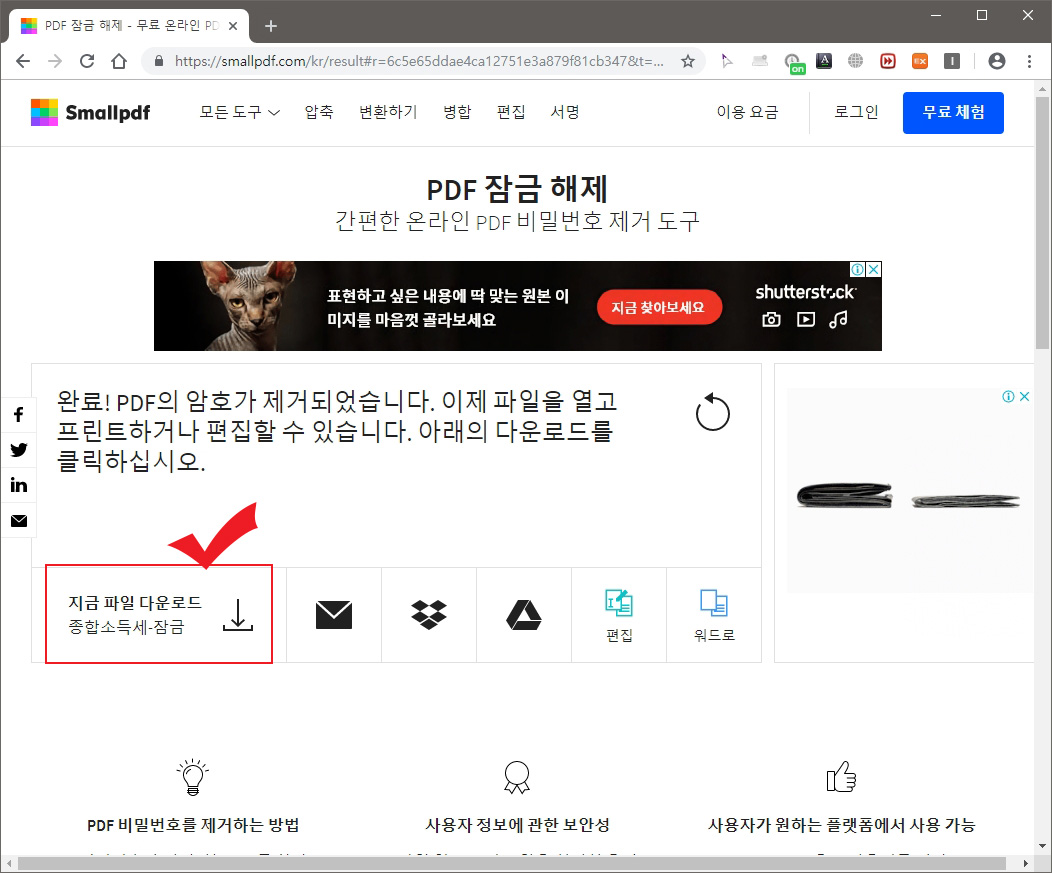The height and width of the screenshot is (873, 1052).
Task: Click 지금 파일 다운로드 button
Action: pos(159,615)
